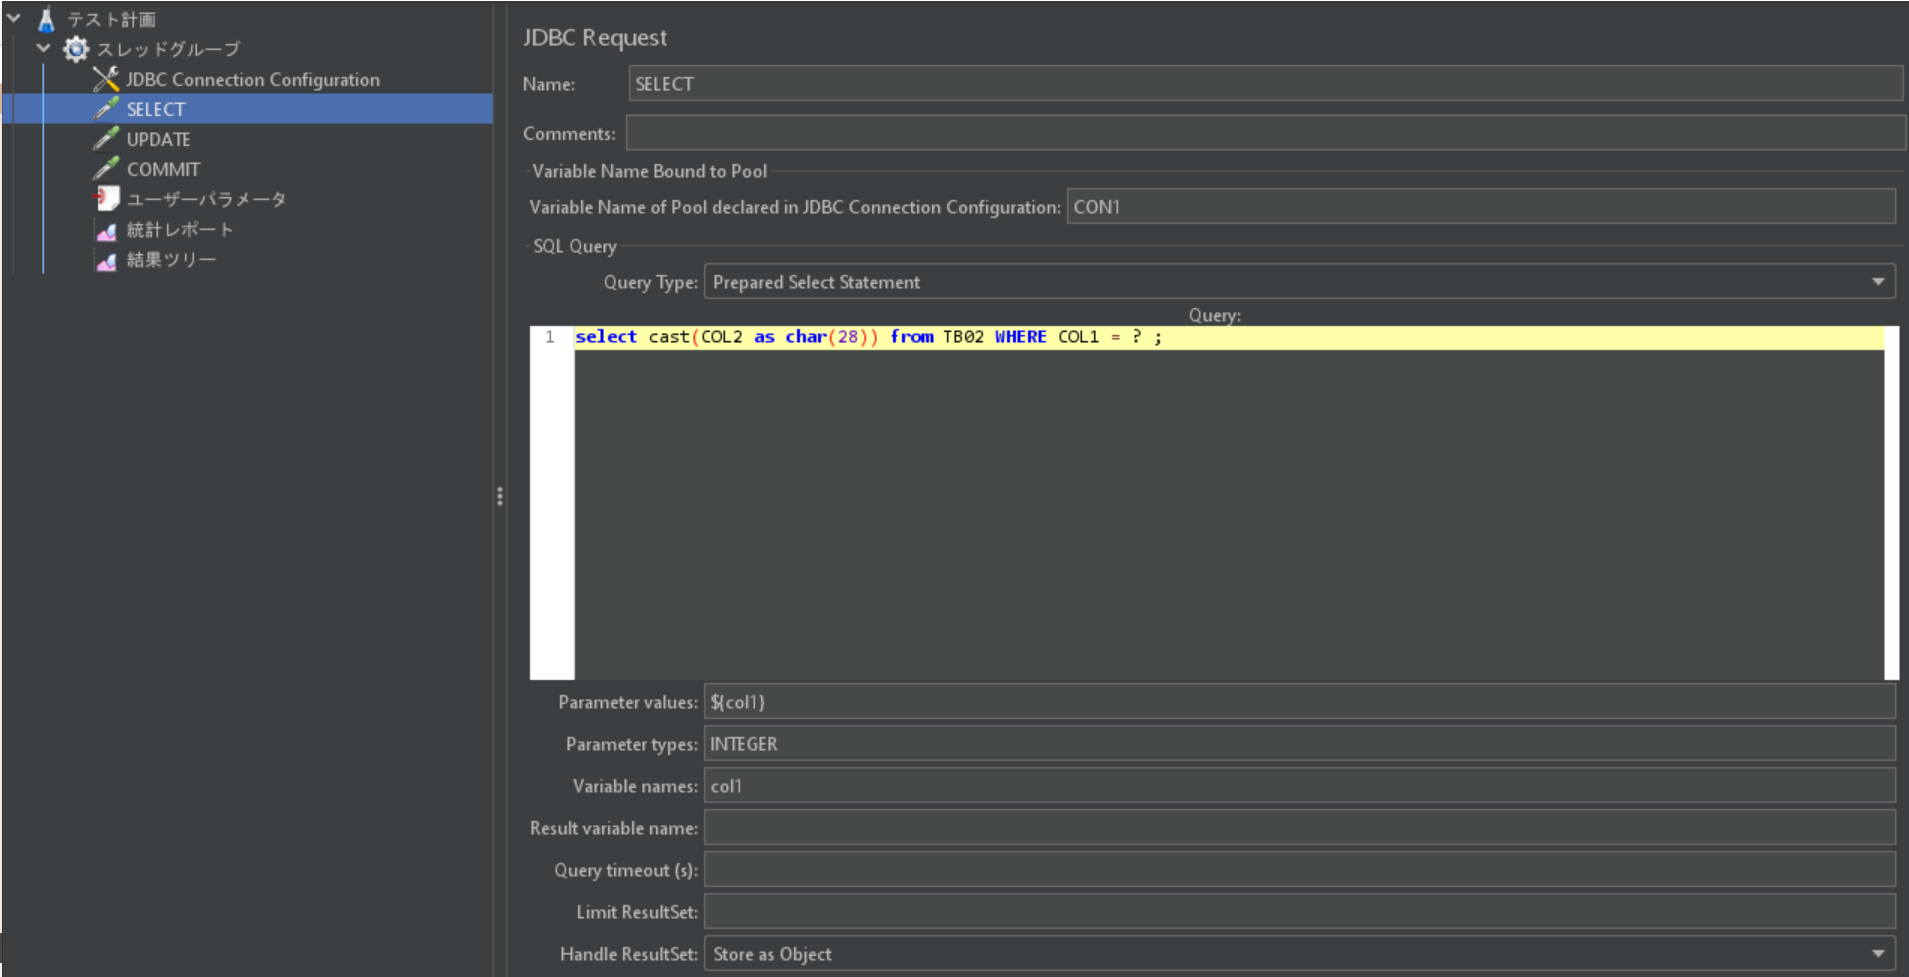
Task: Collapse the スレッドグループ tree node
Action: tap(43, 48)
